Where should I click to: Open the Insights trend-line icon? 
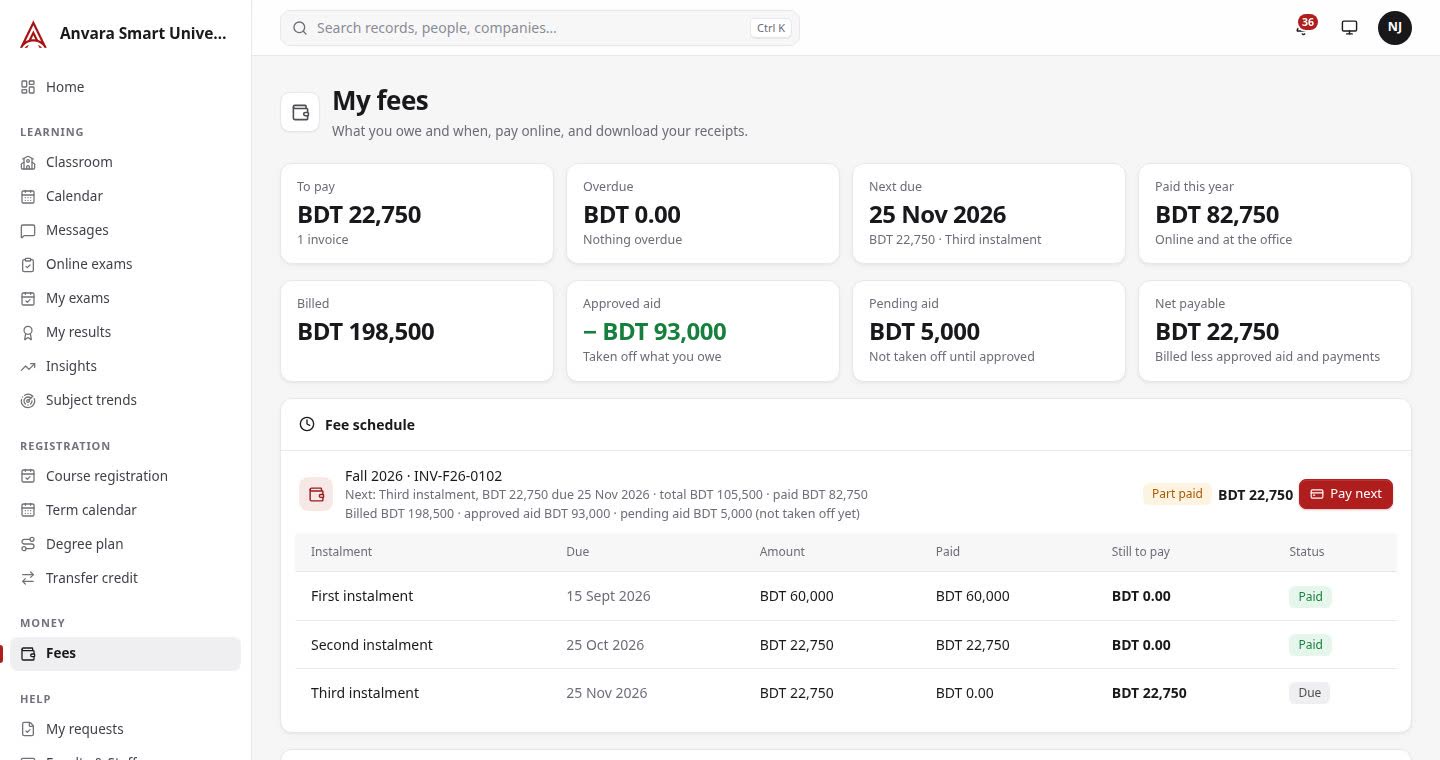tap(28, 366)
